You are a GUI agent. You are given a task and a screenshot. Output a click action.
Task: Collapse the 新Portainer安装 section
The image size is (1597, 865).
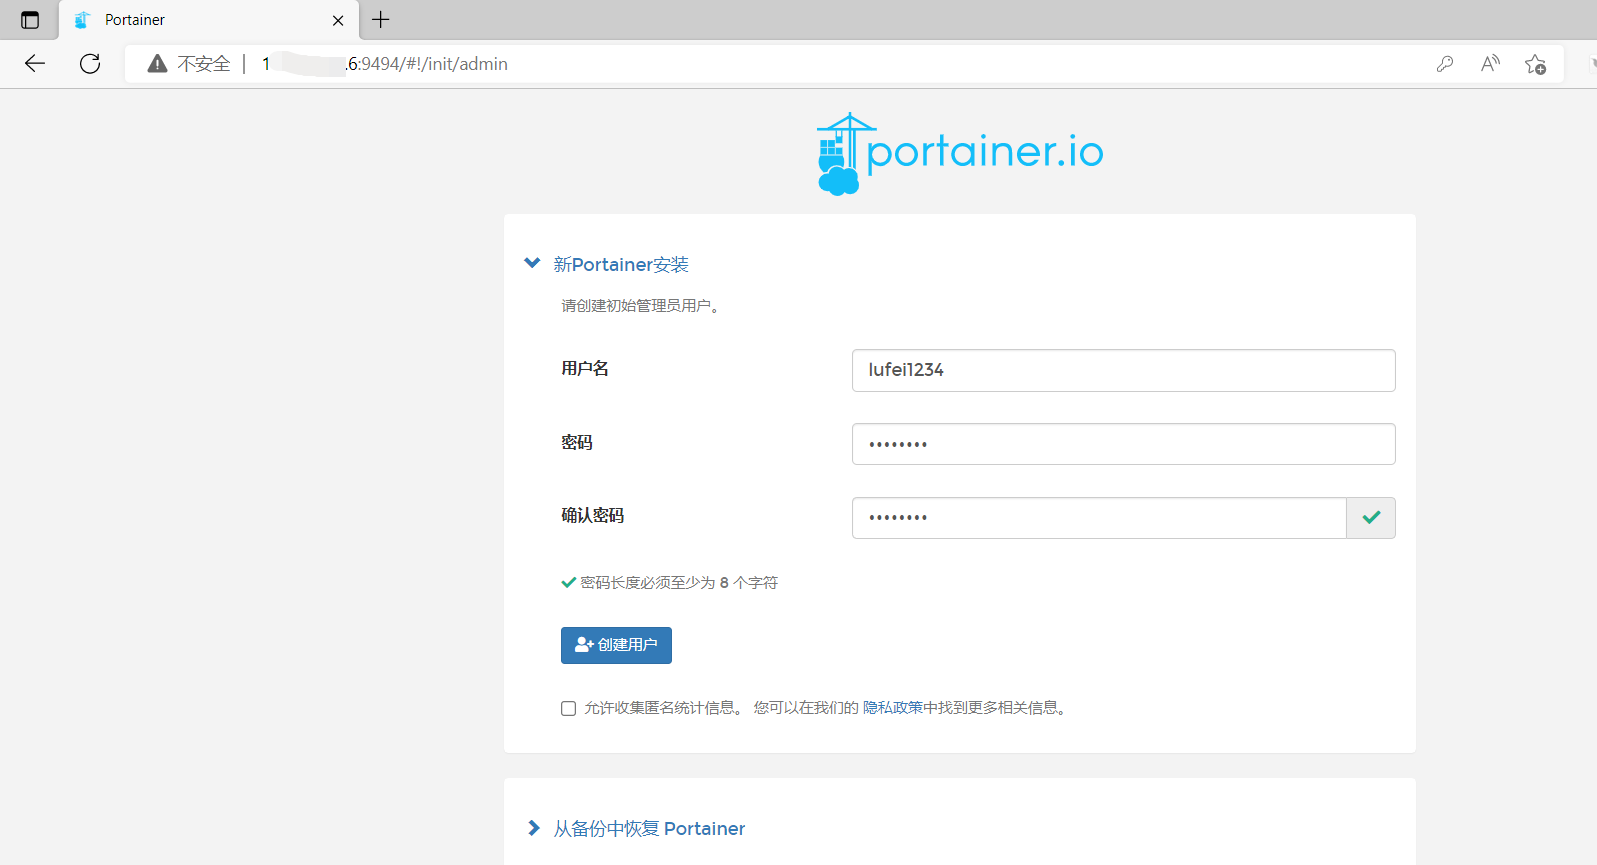pyautogui.click(x=532, y=263)
